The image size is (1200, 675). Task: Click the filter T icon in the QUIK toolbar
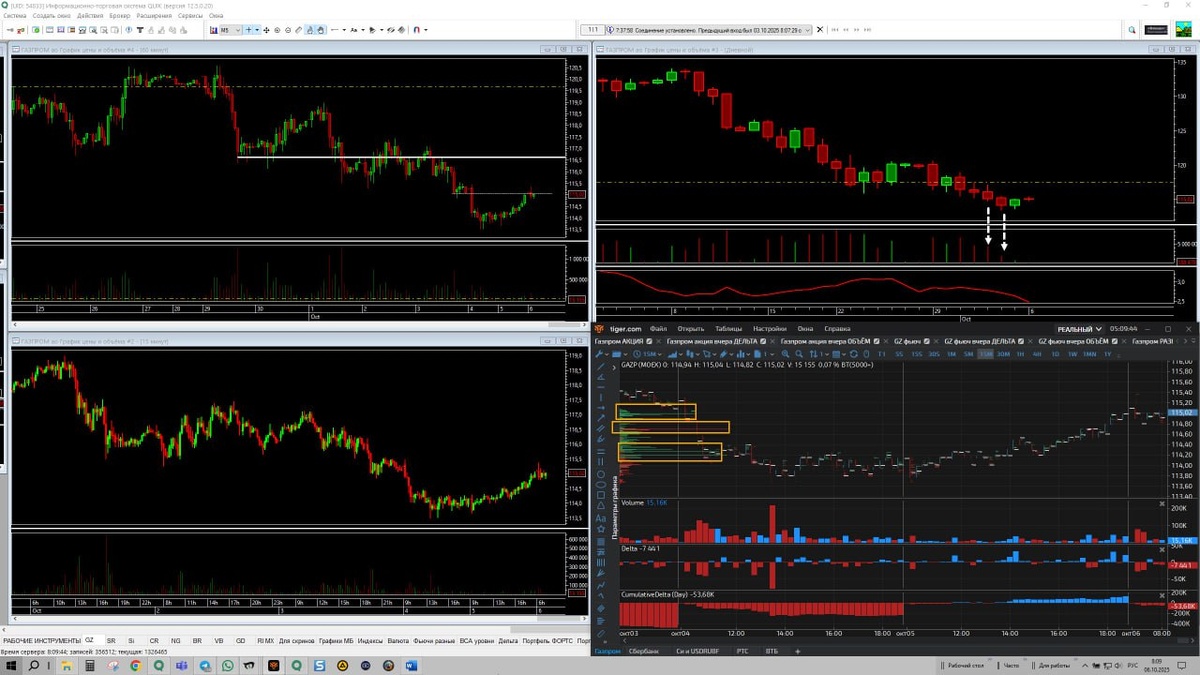pos(140,30)
